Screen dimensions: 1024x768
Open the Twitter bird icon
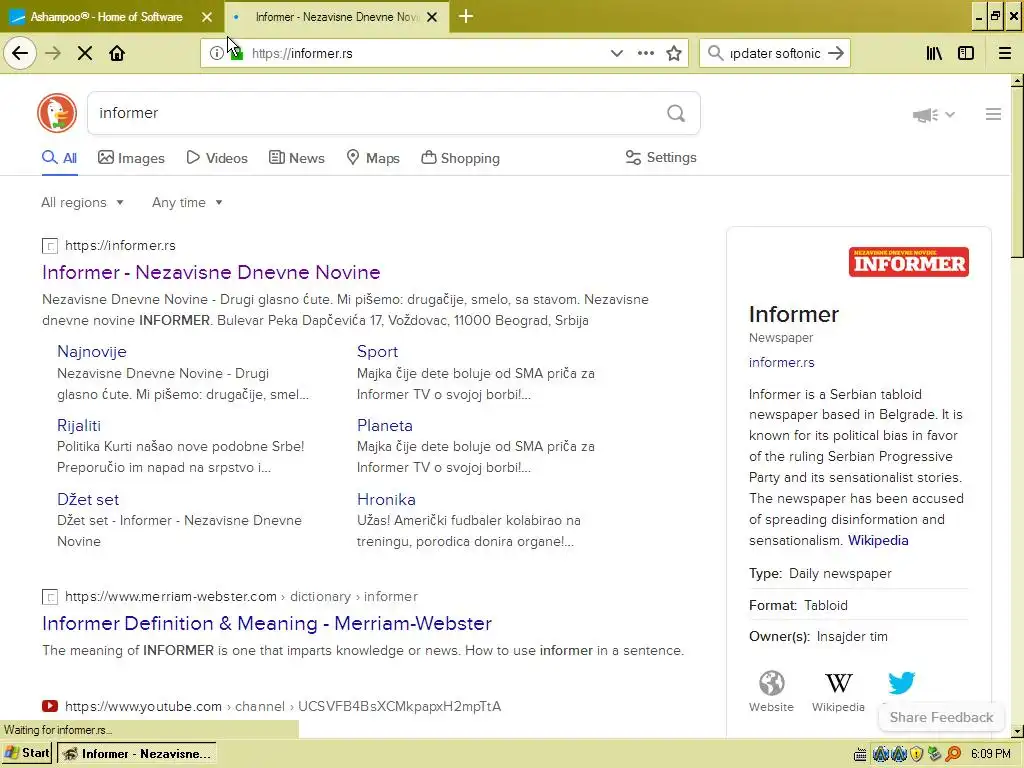[901, 683]
